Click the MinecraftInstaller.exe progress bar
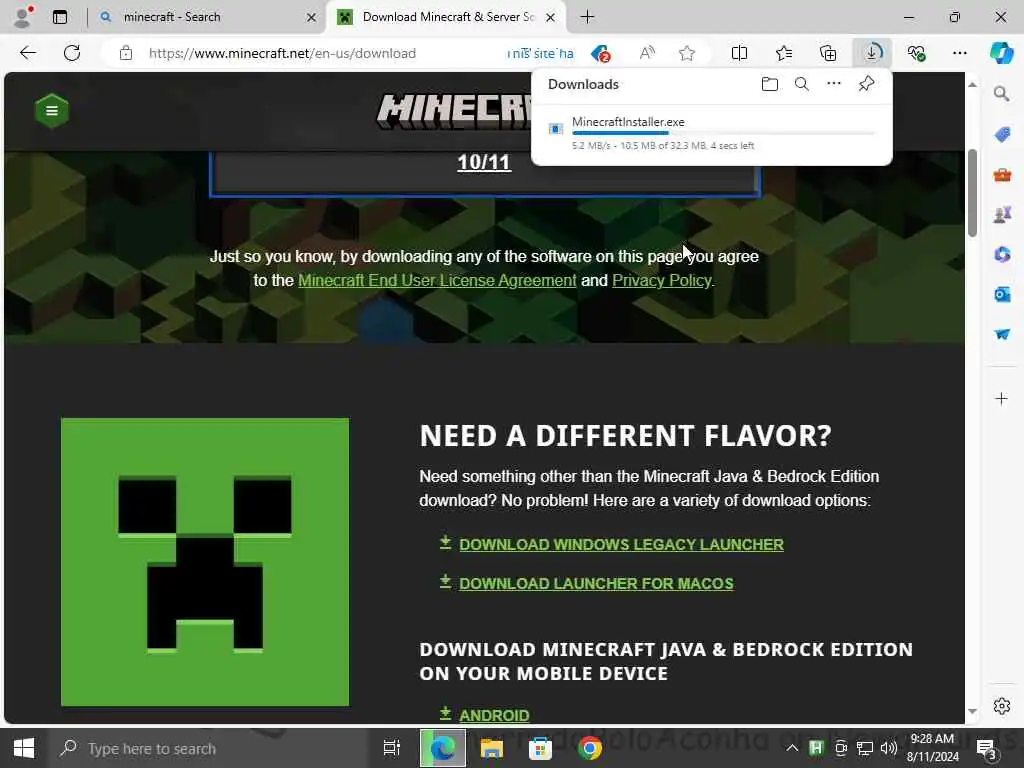 723,133
